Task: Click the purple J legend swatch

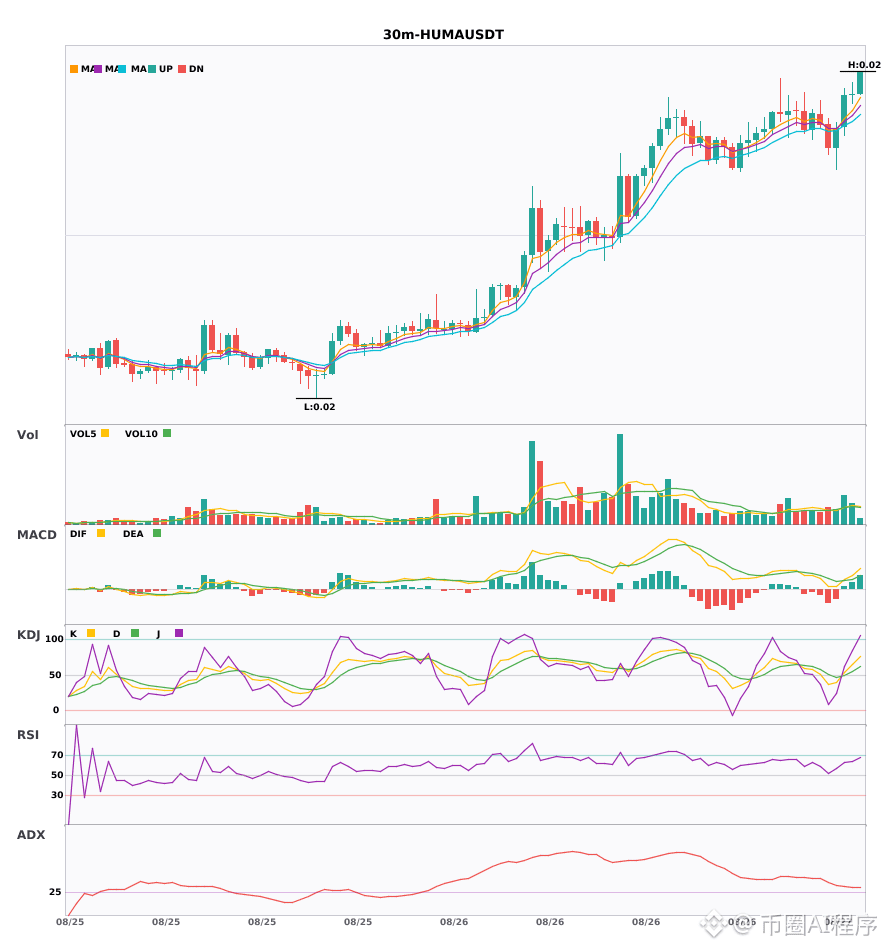Action: pos(179,633)
